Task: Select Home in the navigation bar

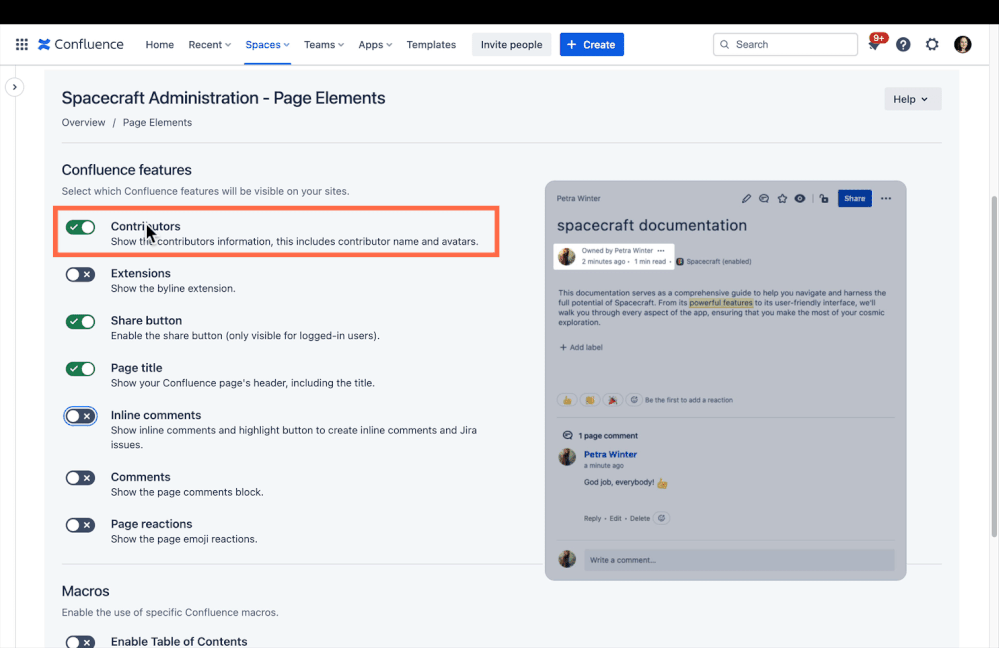Action: tap(159, 44)
